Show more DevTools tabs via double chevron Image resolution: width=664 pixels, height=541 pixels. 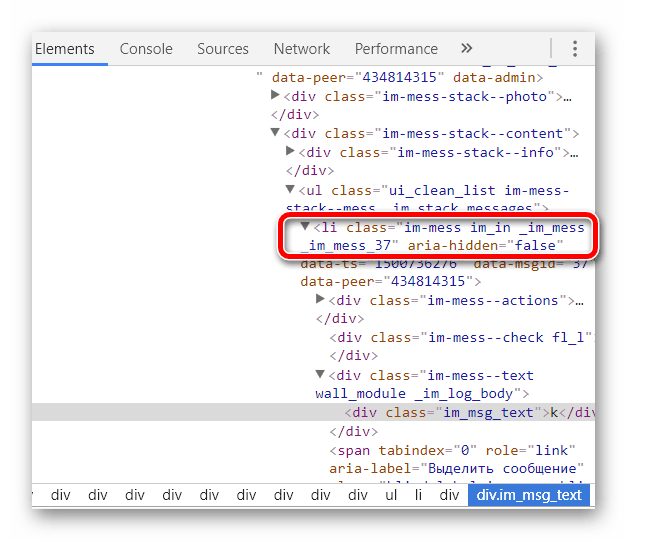click(466, 49)
